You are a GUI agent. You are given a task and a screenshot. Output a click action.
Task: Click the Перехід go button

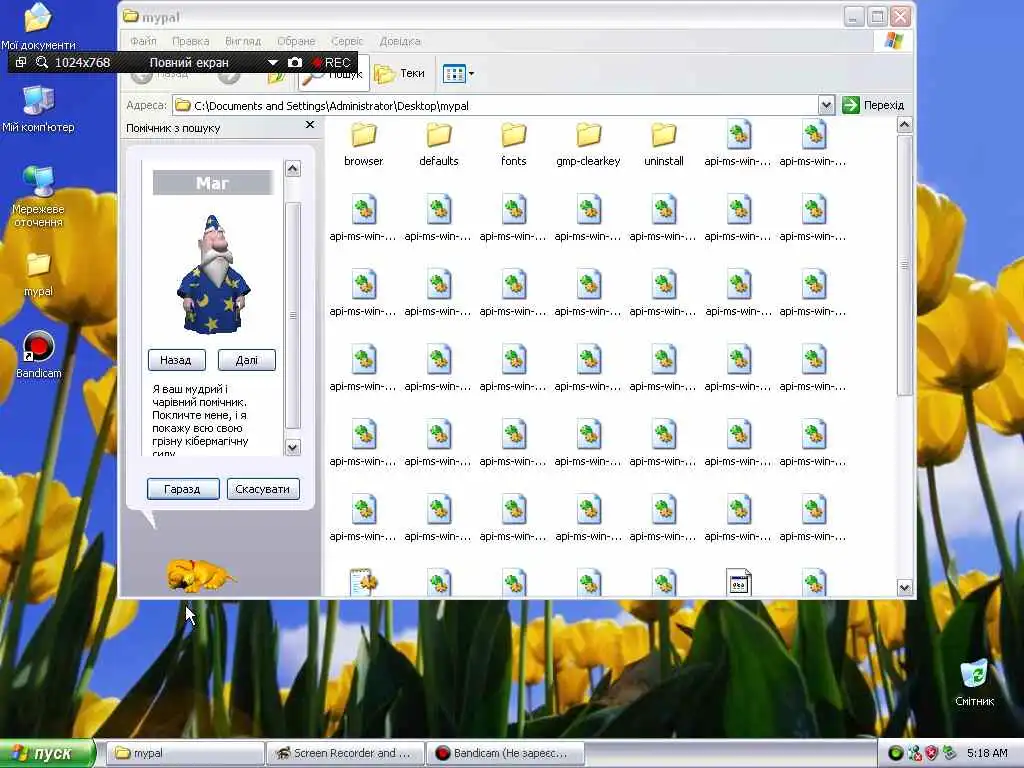874,105
